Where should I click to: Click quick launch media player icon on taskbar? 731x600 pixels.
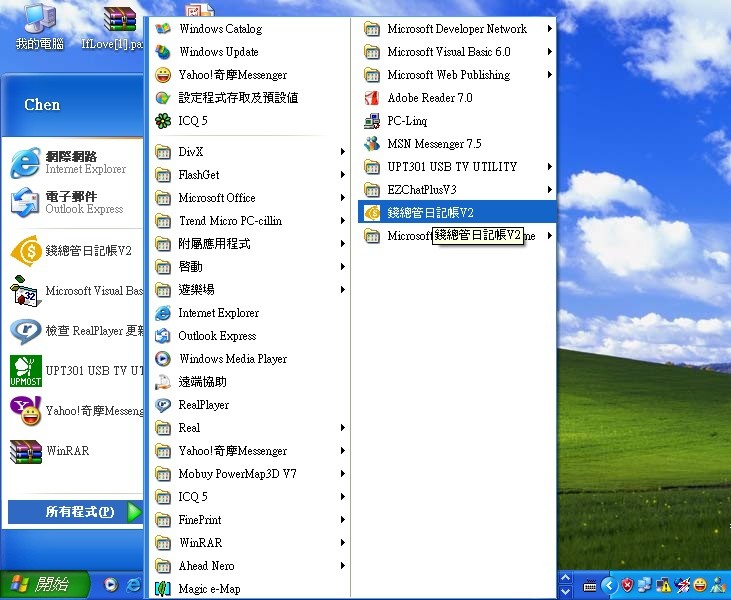coord(110,585)
